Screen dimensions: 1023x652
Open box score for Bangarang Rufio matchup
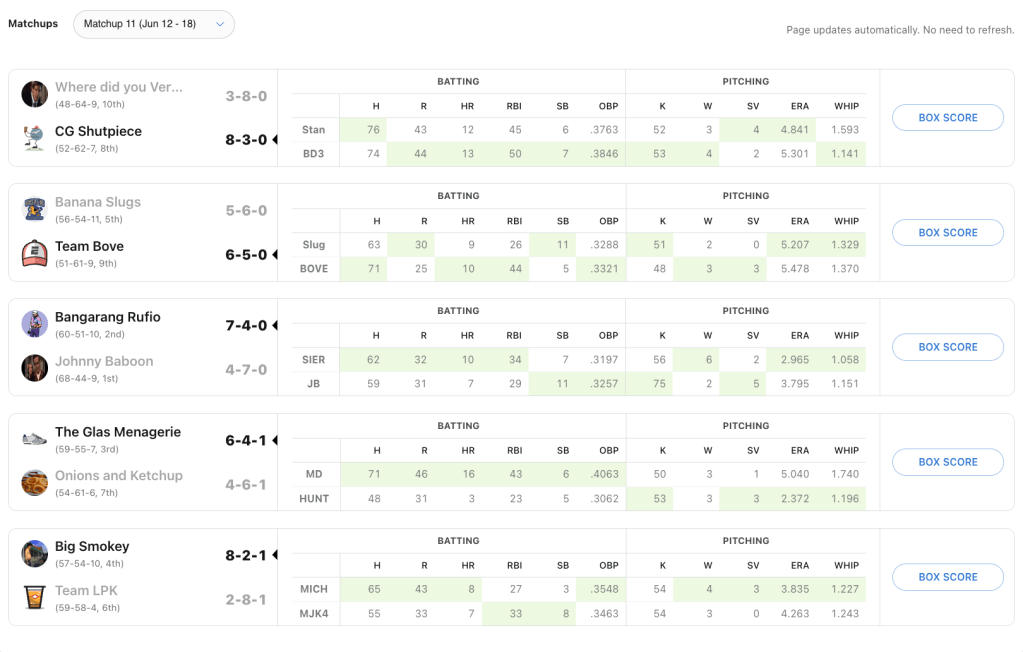tap(947, 347)
